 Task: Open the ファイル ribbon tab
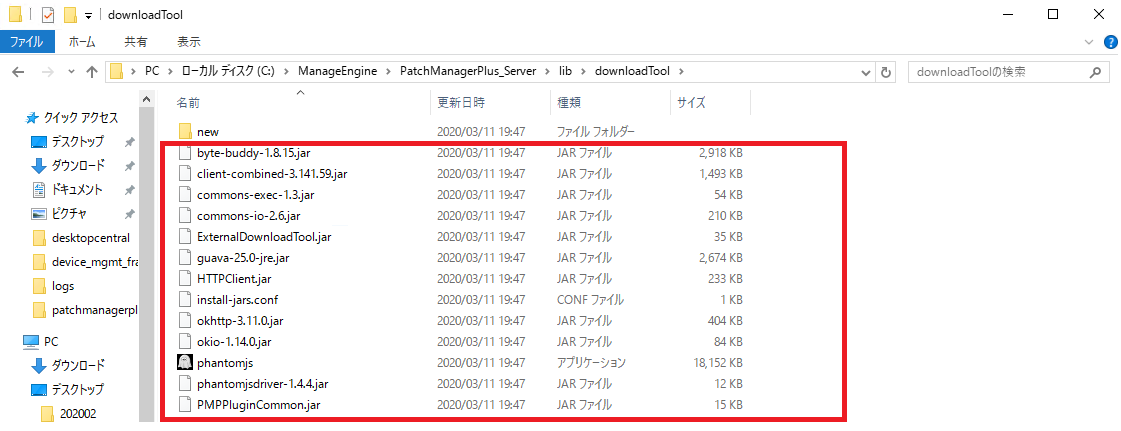pyautogui.click(x=28, y=41)
